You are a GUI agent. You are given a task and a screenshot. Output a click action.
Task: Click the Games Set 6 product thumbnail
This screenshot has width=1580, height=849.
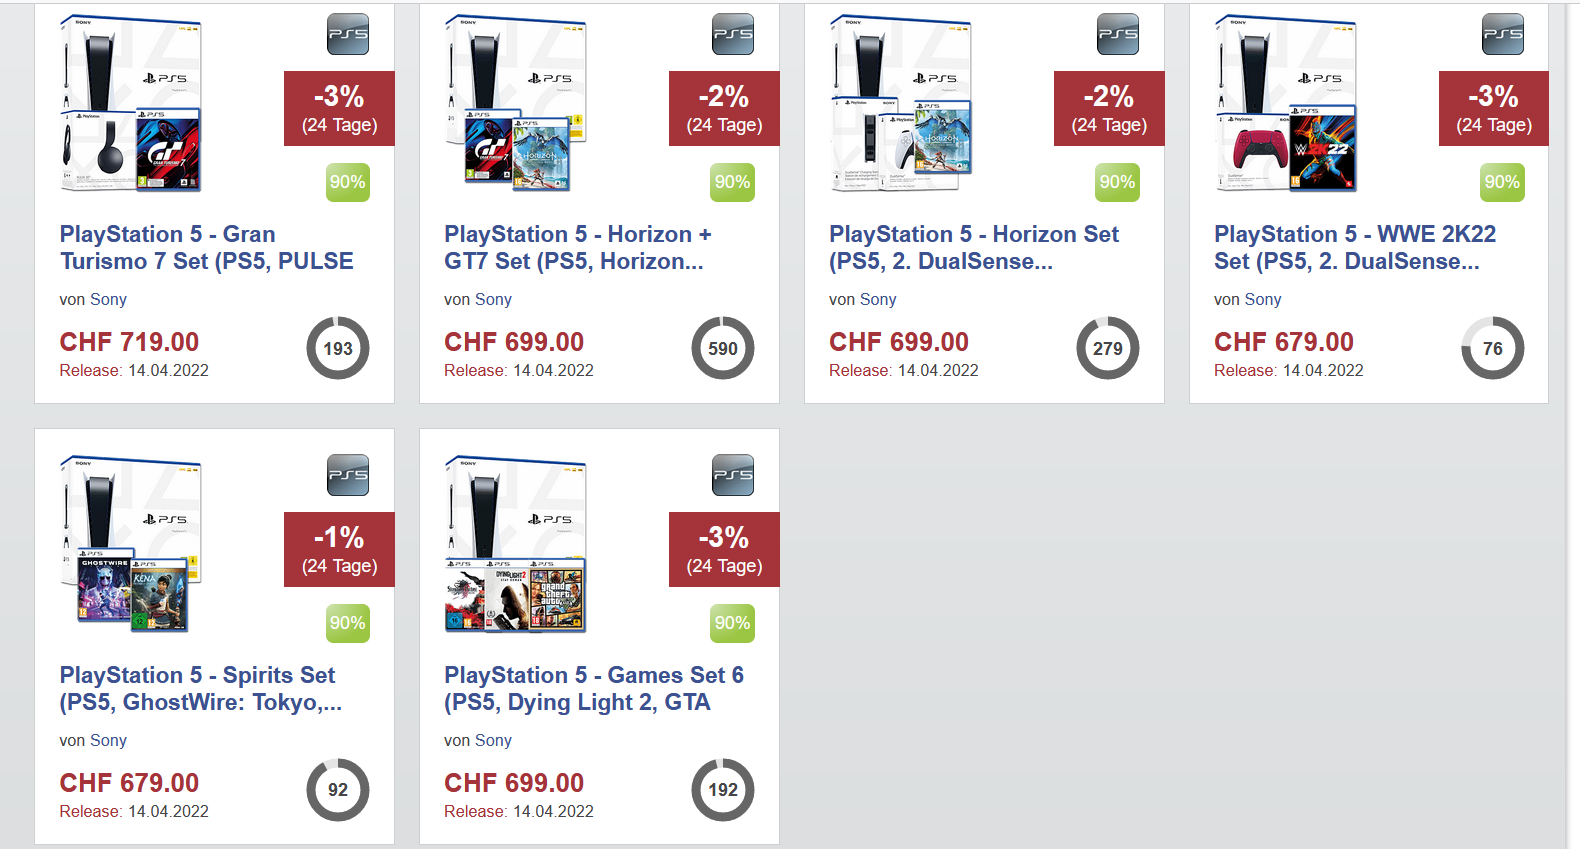pos(516,545)
